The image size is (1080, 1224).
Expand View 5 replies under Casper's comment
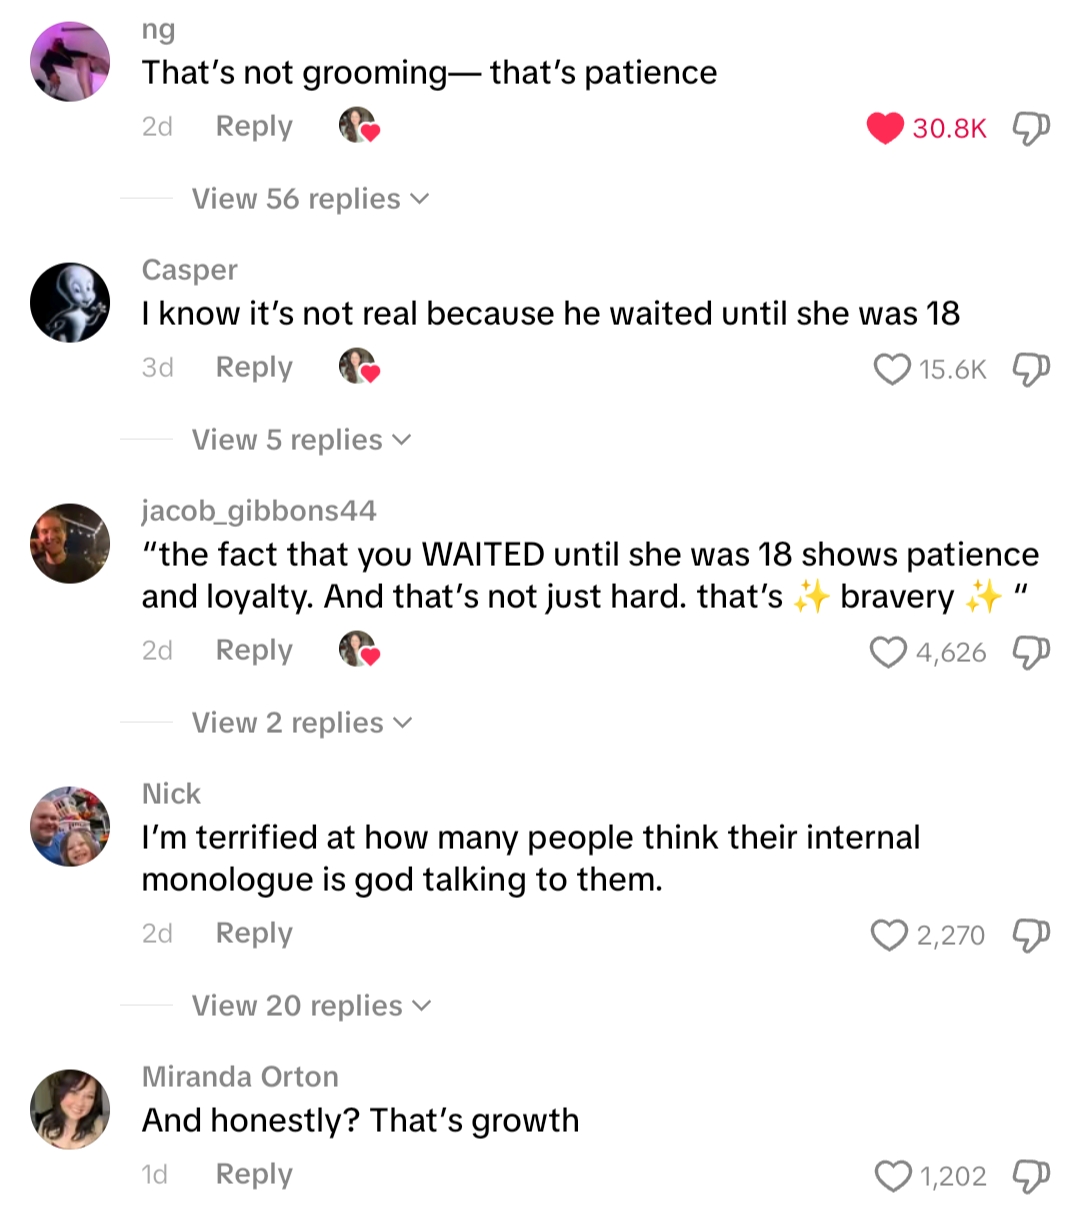[x=301, y=440]
